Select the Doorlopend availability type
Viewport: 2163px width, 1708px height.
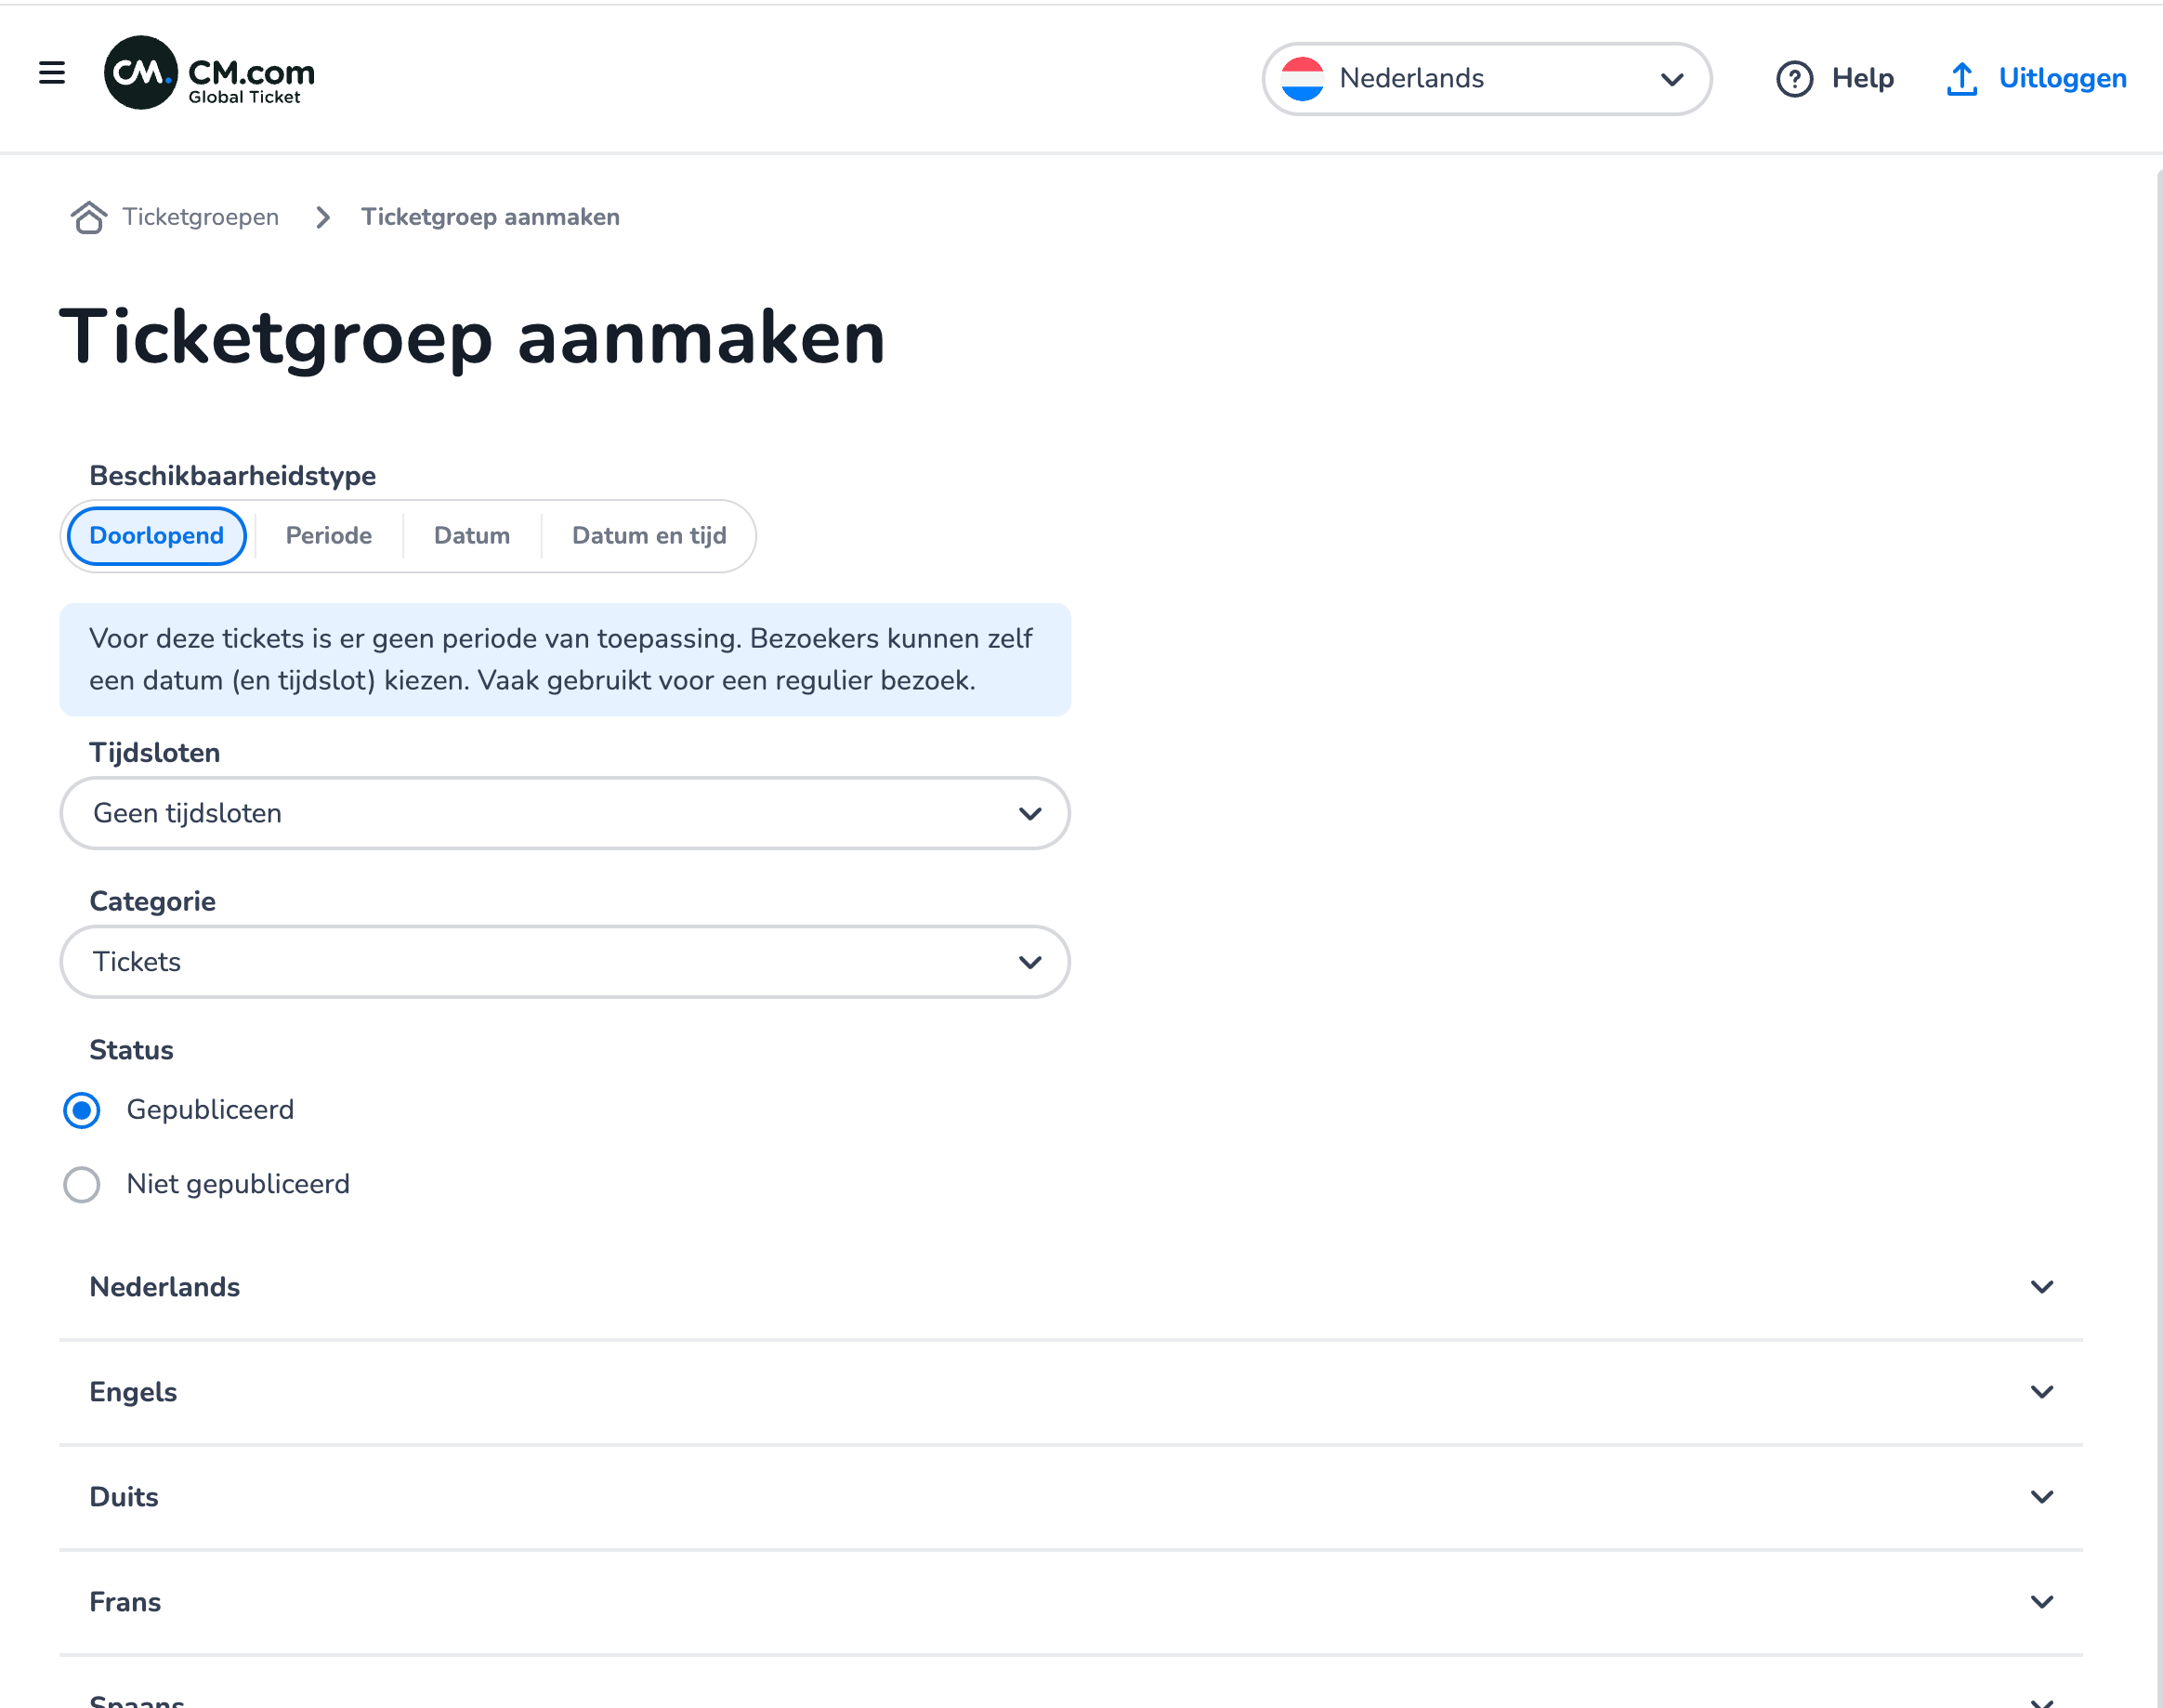tap(156, 536)
